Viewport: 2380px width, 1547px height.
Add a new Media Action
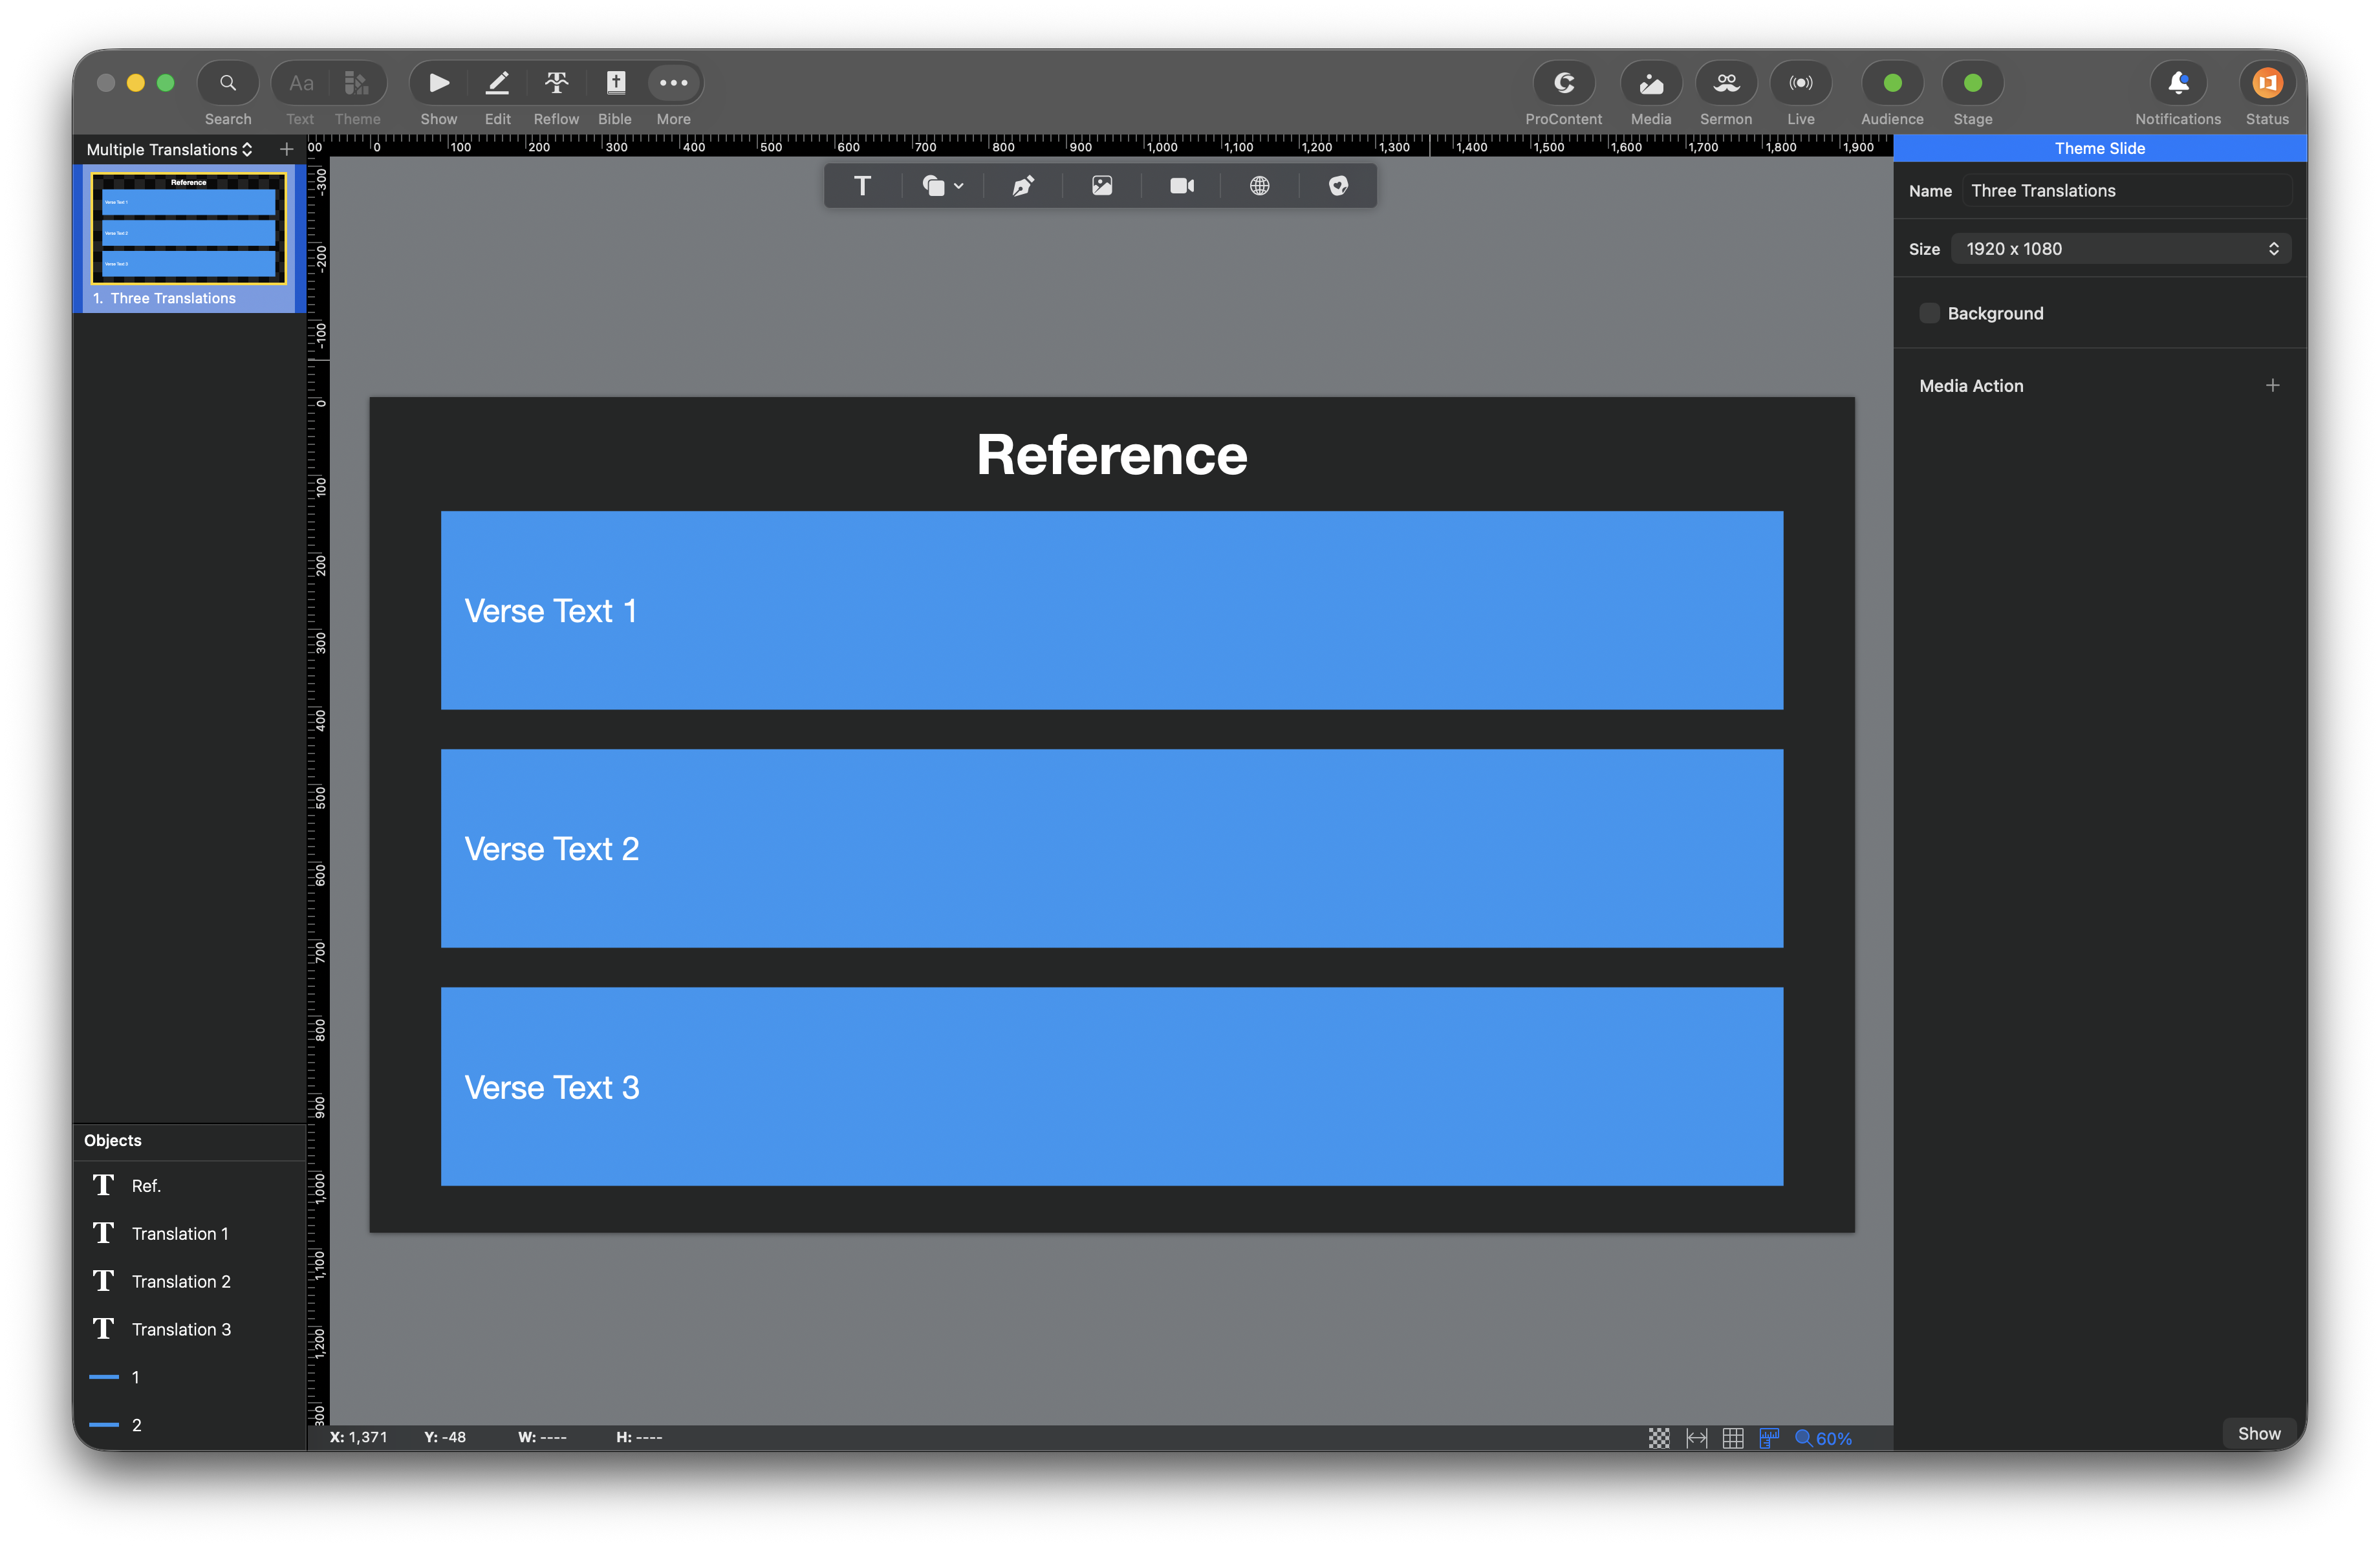click(2273, 386)
